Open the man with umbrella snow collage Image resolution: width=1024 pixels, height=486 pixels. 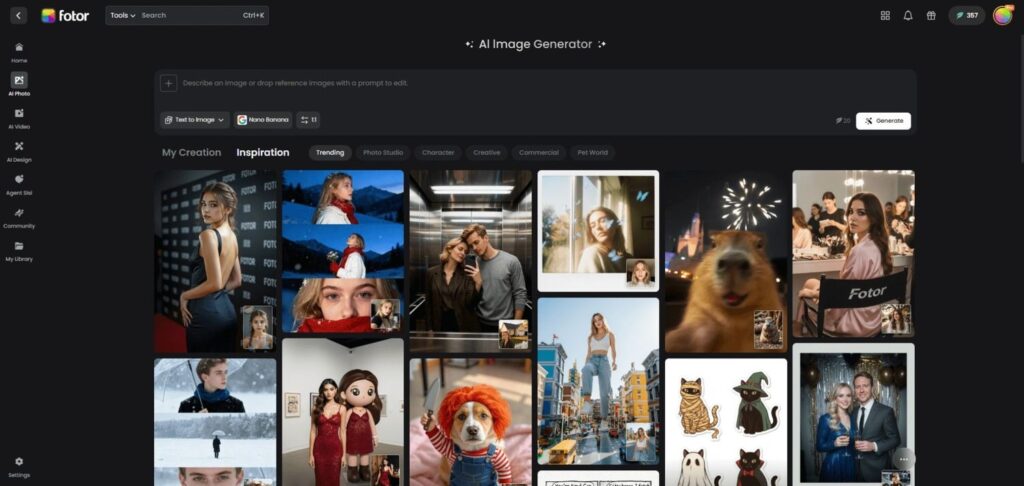pos(215,422)
